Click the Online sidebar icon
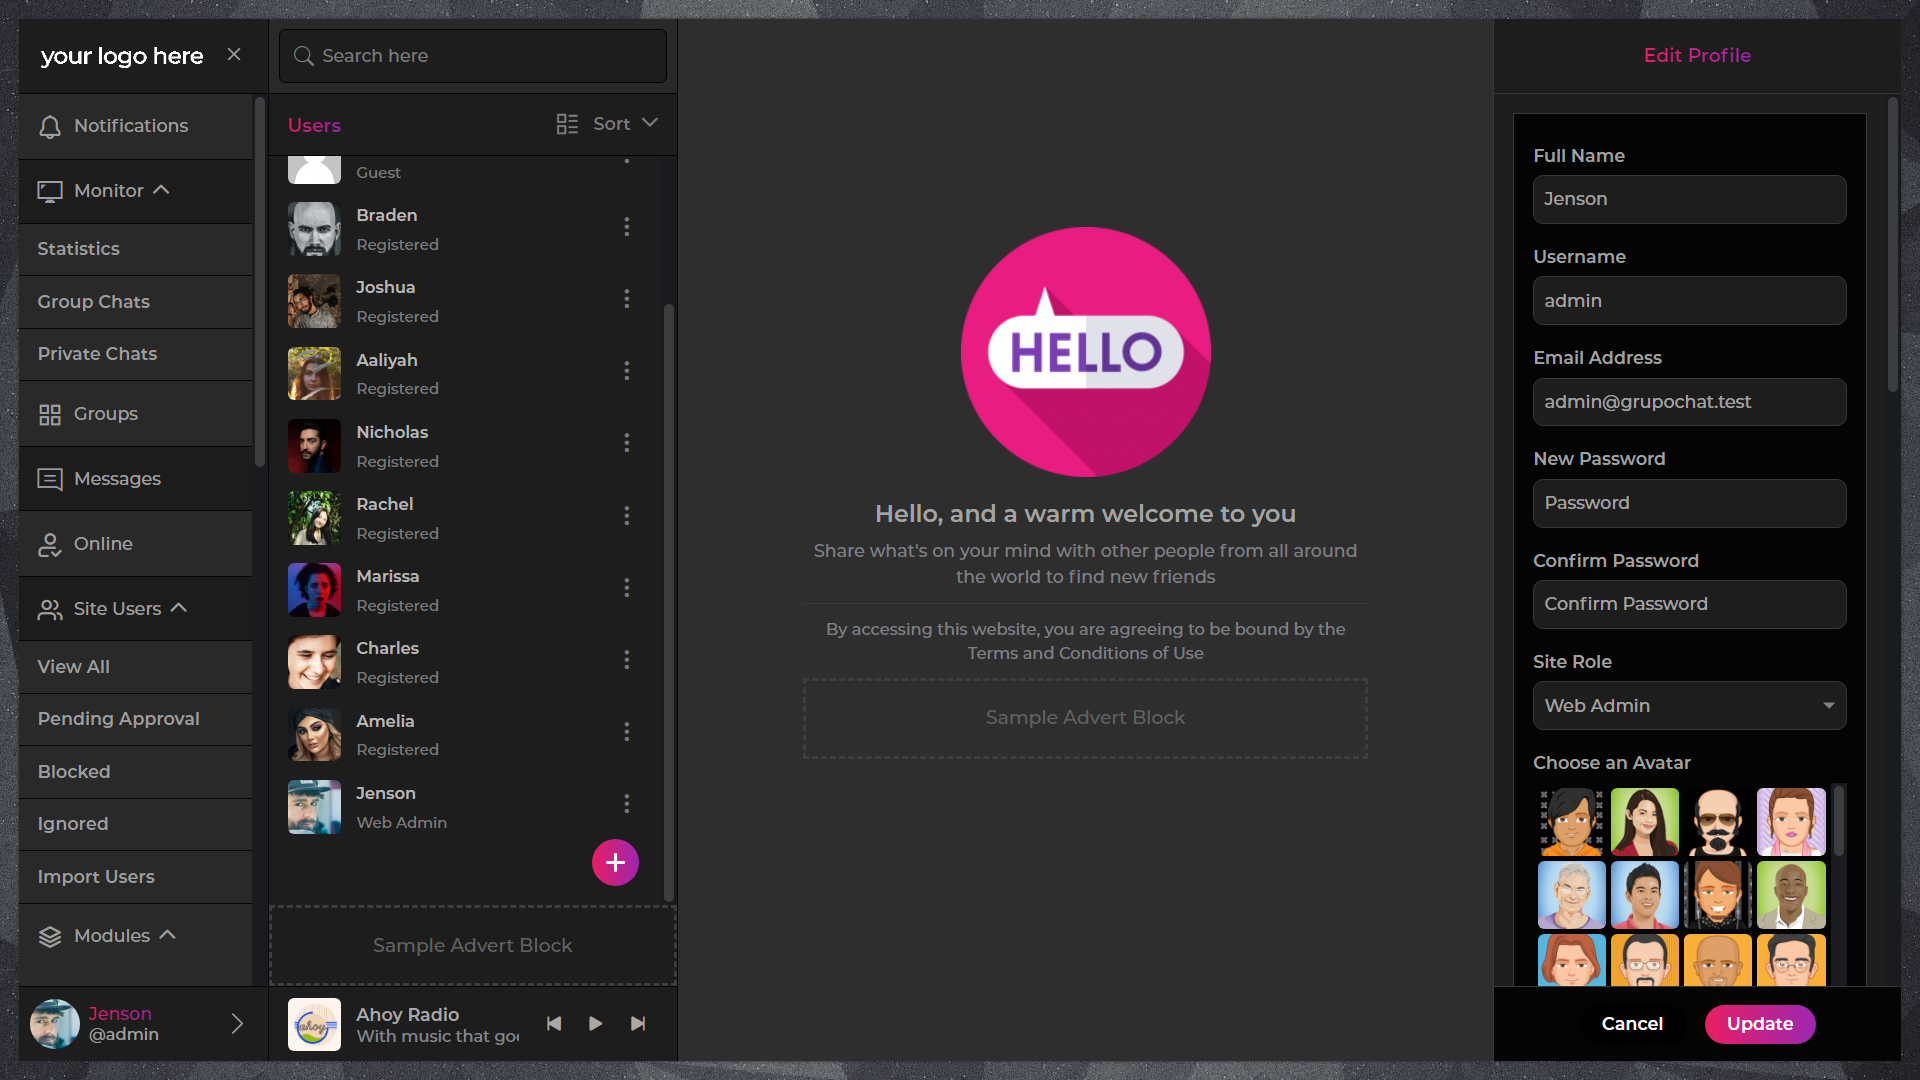 click(x=50, y=543)
